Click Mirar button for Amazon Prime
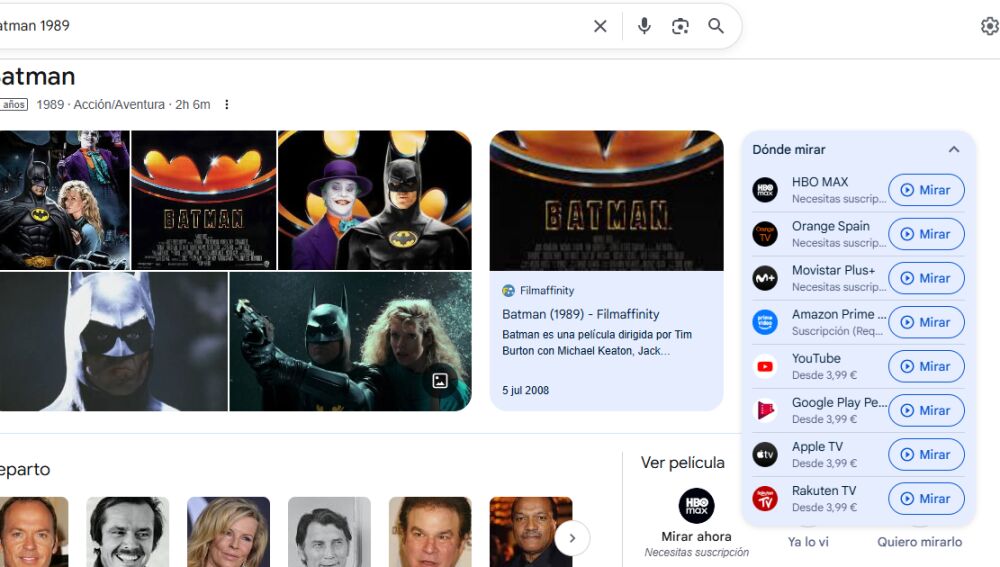1000x567 pixels. (x=926, y=322)
